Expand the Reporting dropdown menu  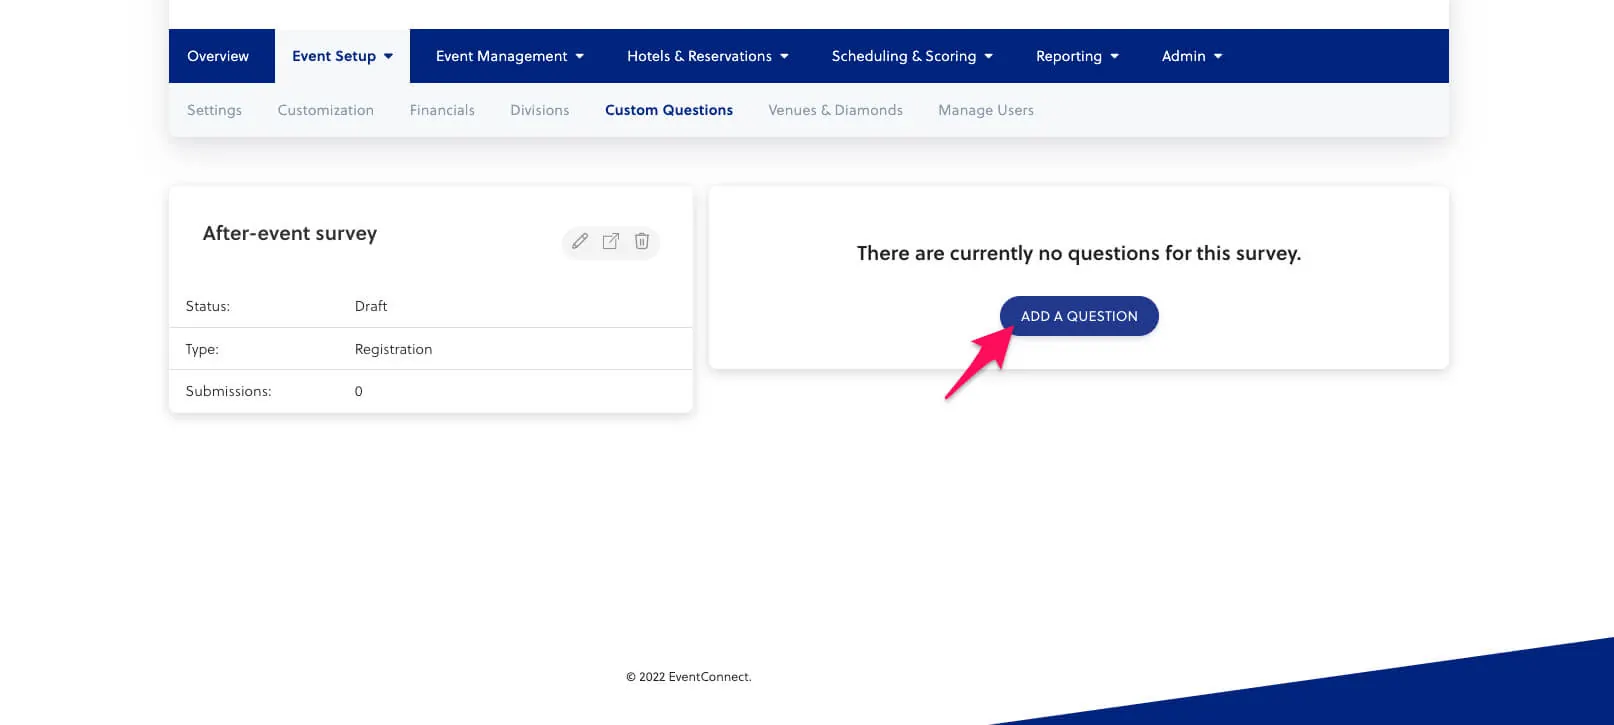point(1077,56)
